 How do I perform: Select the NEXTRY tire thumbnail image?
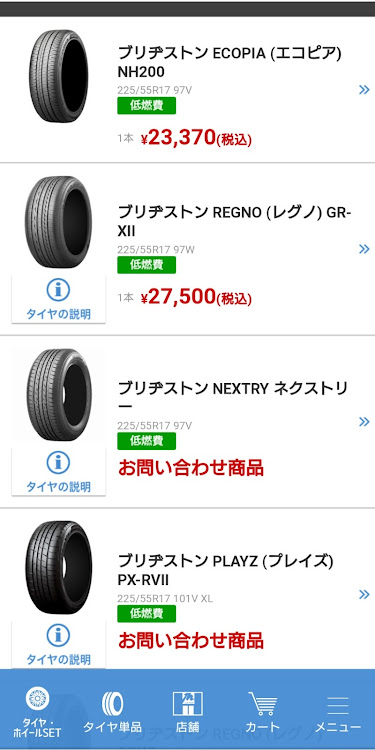(58, 395)
